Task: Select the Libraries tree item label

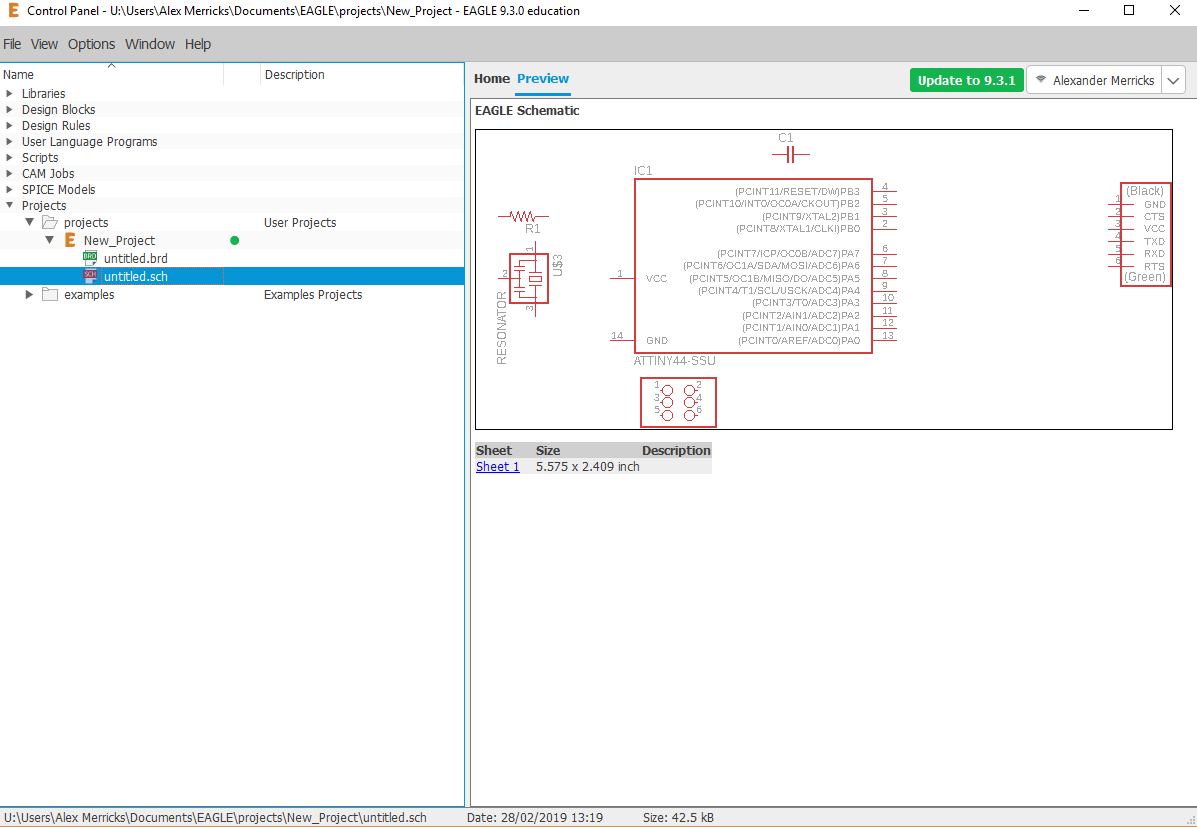Action: [x=44, y=94]
